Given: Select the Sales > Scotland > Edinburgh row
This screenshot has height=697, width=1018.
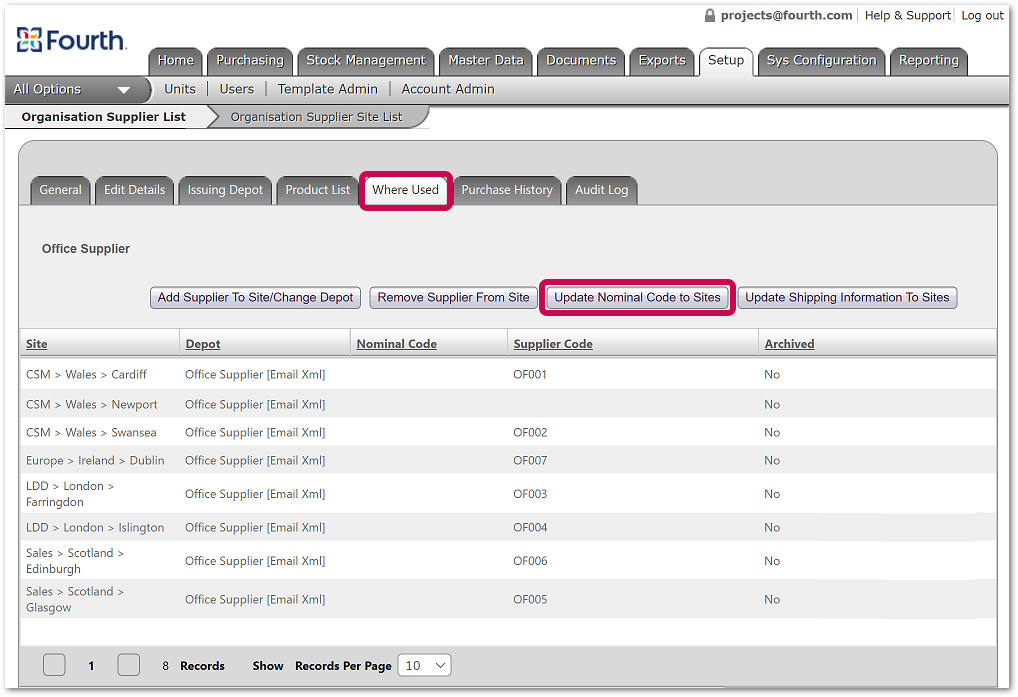Looking at the screenshot, I should [x=508, y=561].
